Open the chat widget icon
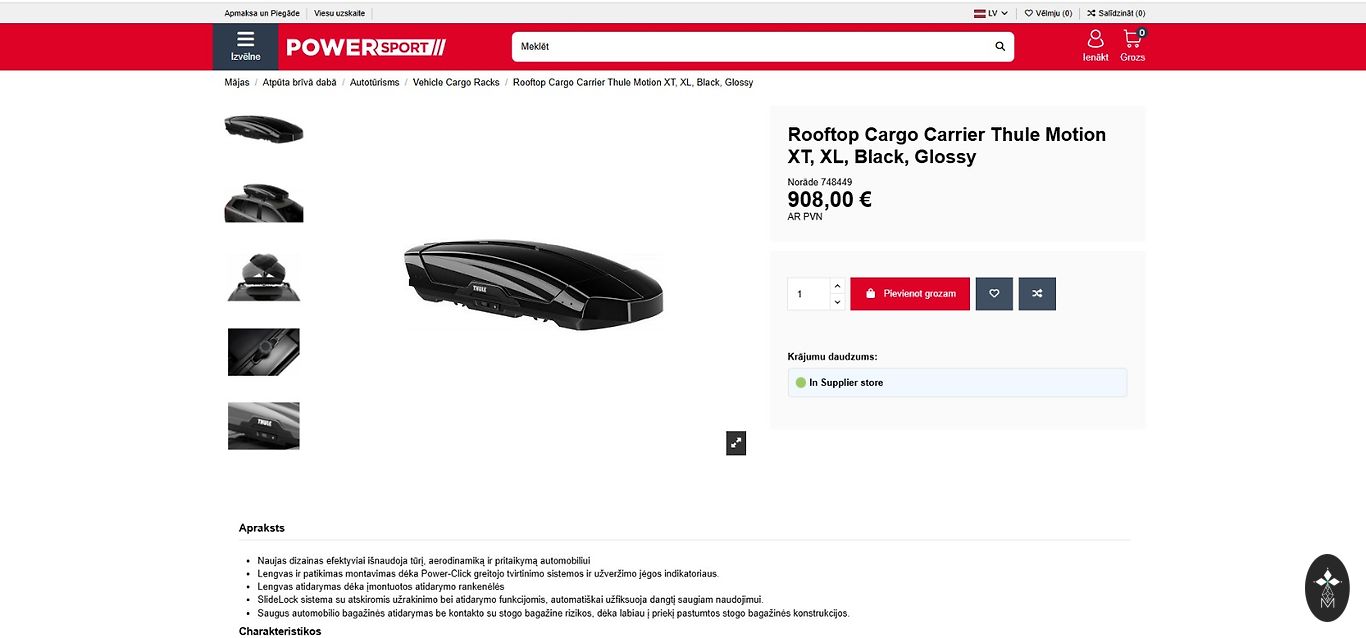This screenshot has height=638, width=1366. [x=1327, y=588]
